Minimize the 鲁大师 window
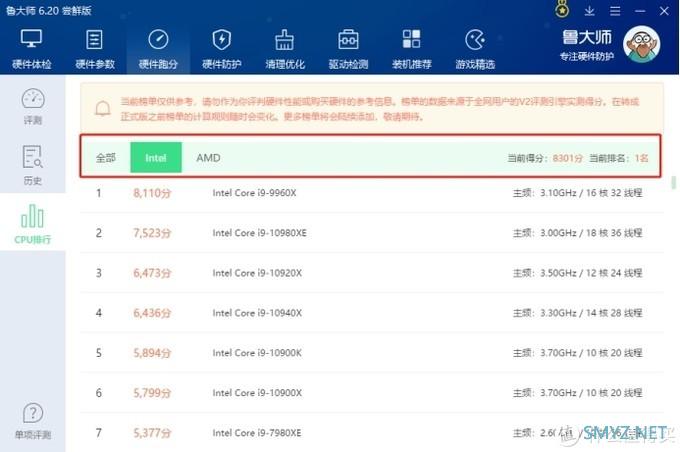 [x=640, y=11]
